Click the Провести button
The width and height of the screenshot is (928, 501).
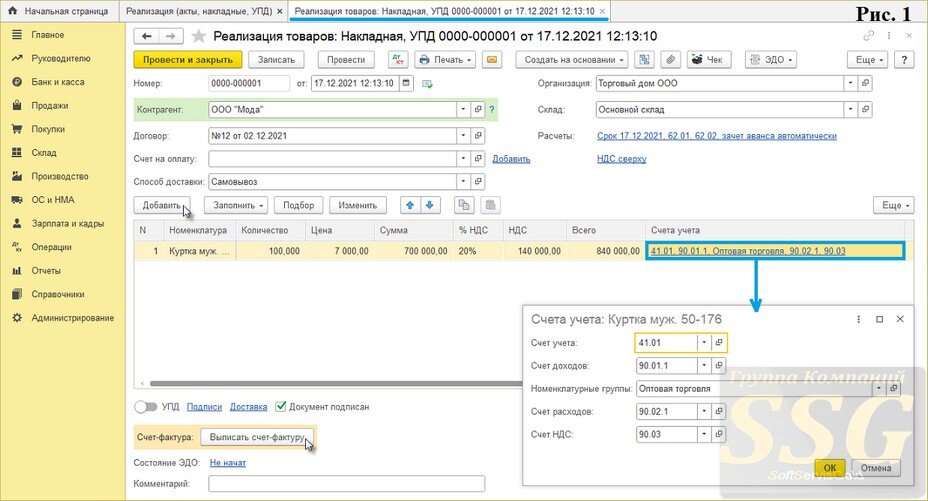point(346,60)
